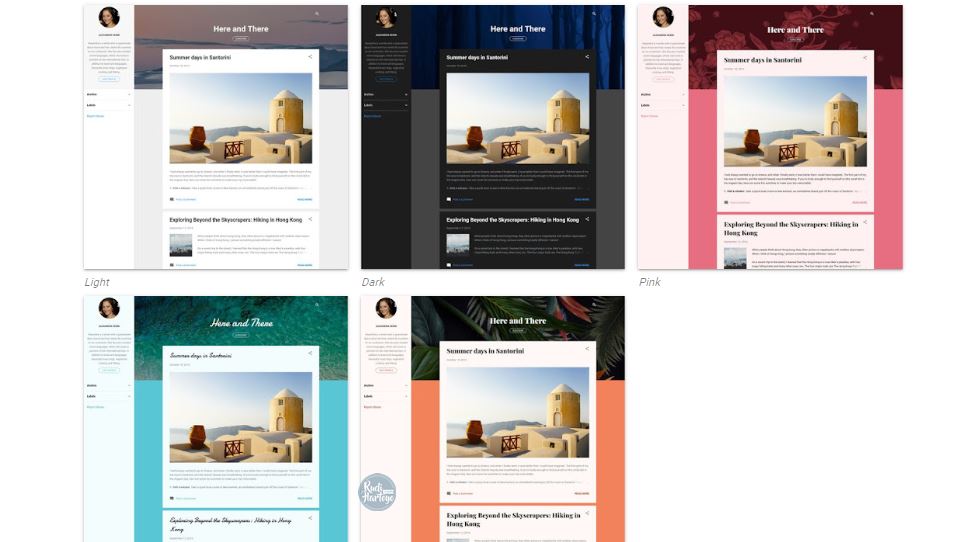Click the profile avatar in the Dark preview
This screenshot has height=542, width=964.
click(x=386, y=17)
